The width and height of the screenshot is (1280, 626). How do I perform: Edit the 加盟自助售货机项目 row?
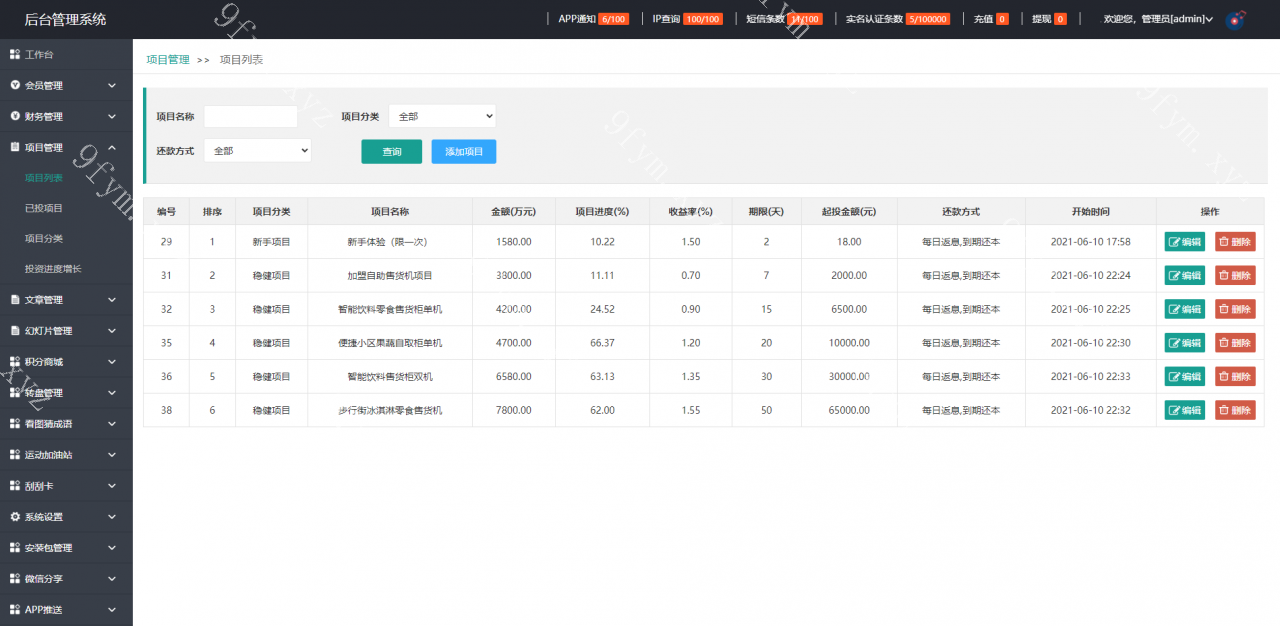tap(1185, 275)
